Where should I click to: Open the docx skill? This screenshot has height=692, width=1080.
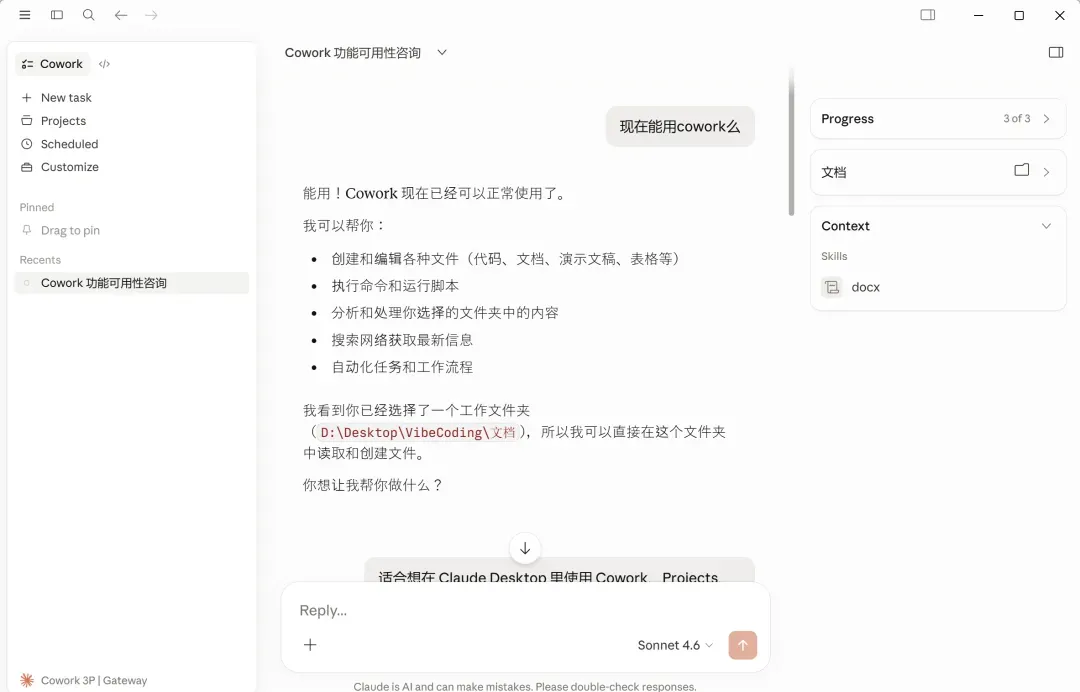click(865, 287)
